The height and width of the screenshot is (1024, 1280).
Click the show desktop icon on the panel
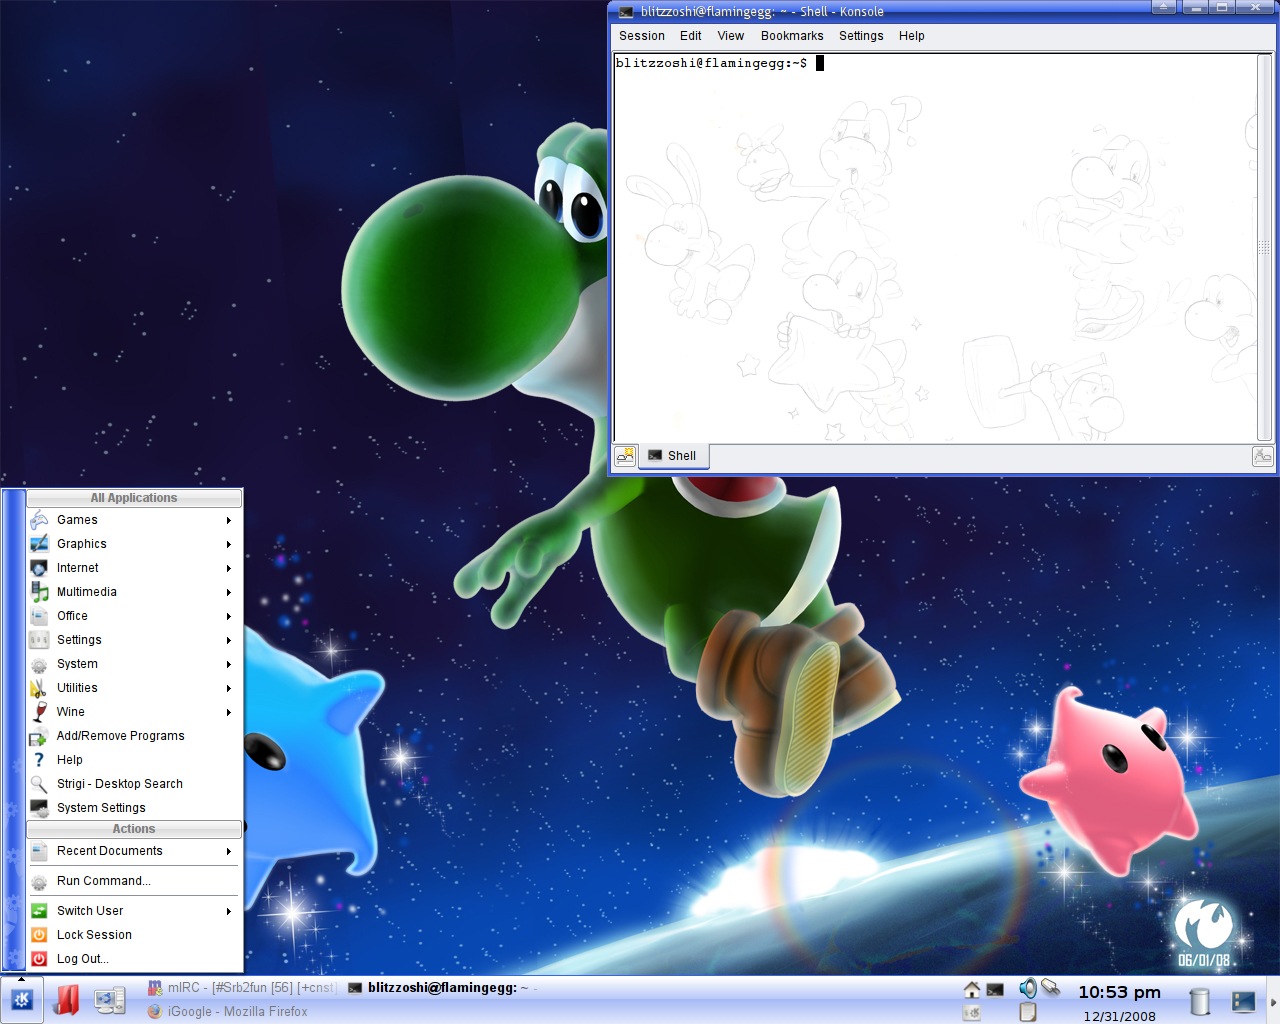click(1243, 1000)
